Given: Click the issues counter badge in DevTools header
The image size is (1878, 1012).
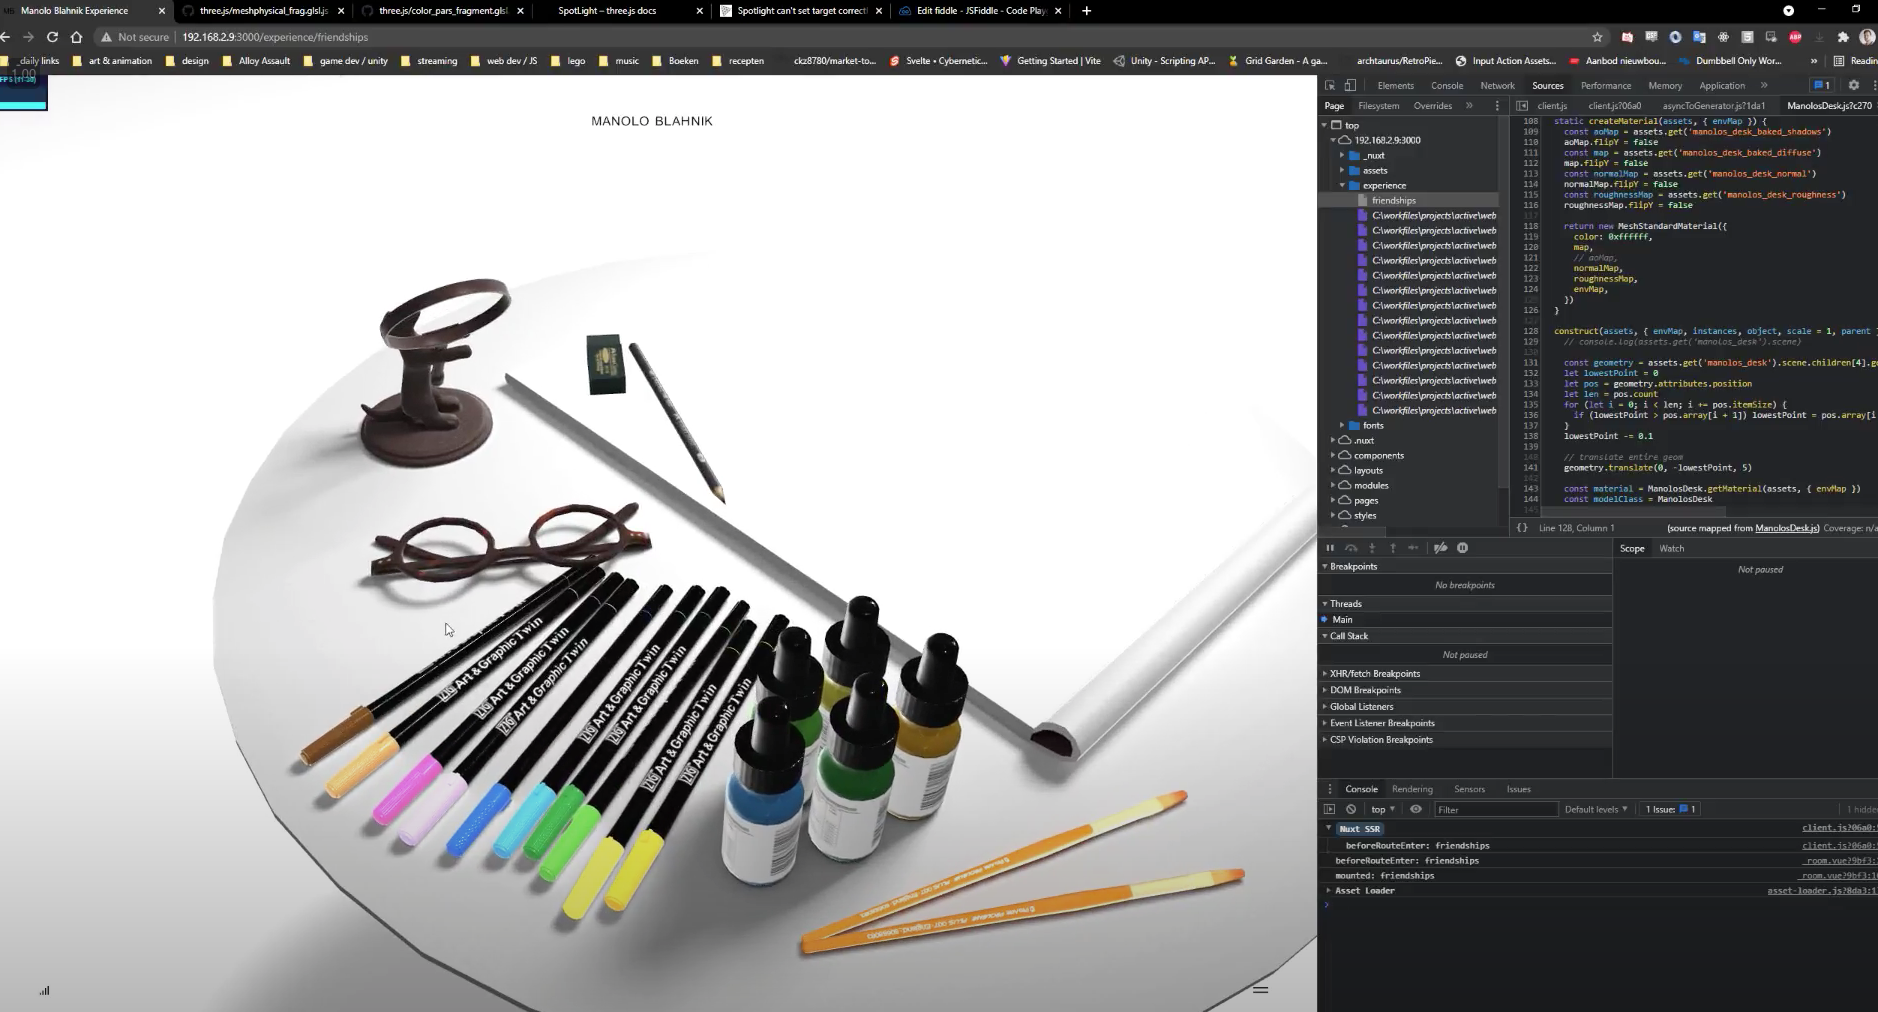Looking at the screenshot, I should tap(1822, 85).
